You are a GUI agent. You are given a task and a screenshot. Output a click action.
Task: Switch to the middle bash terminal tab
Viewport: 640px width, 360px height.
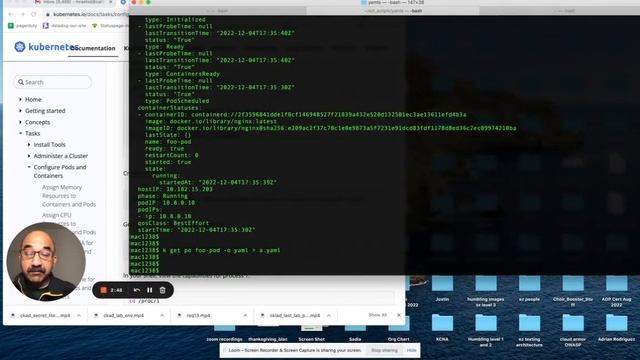(394, 11)
